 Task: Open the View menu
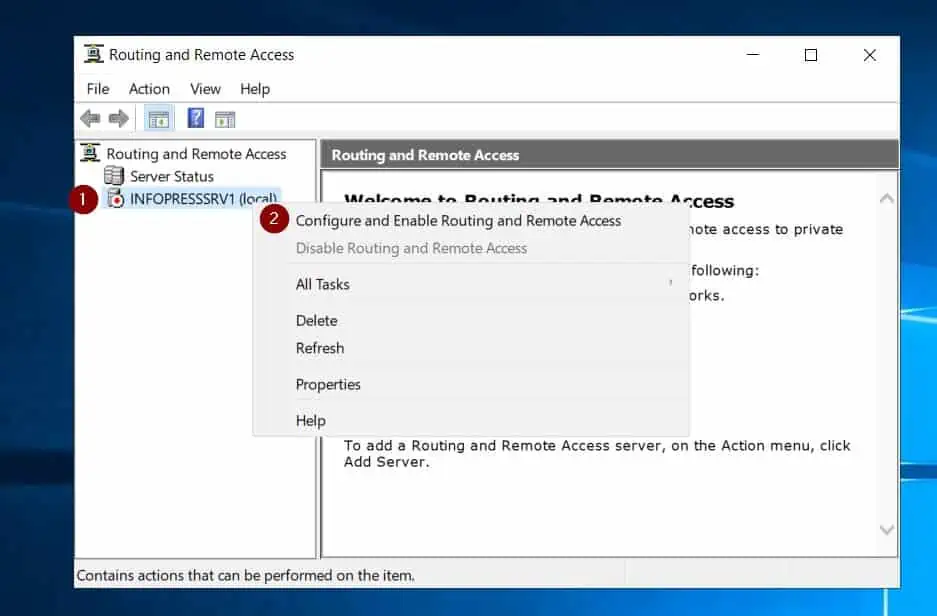pyautogui.click(x=205, y=89)
